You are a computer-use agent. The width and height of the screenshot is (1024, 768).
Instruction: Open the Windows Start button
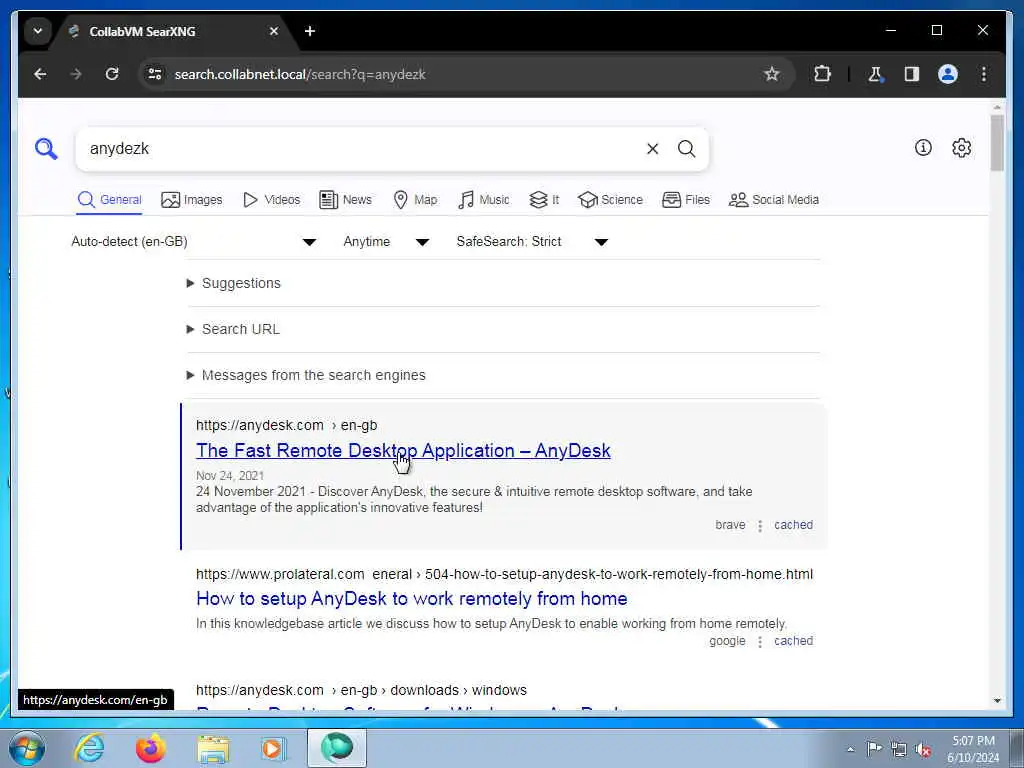(27, 748)
